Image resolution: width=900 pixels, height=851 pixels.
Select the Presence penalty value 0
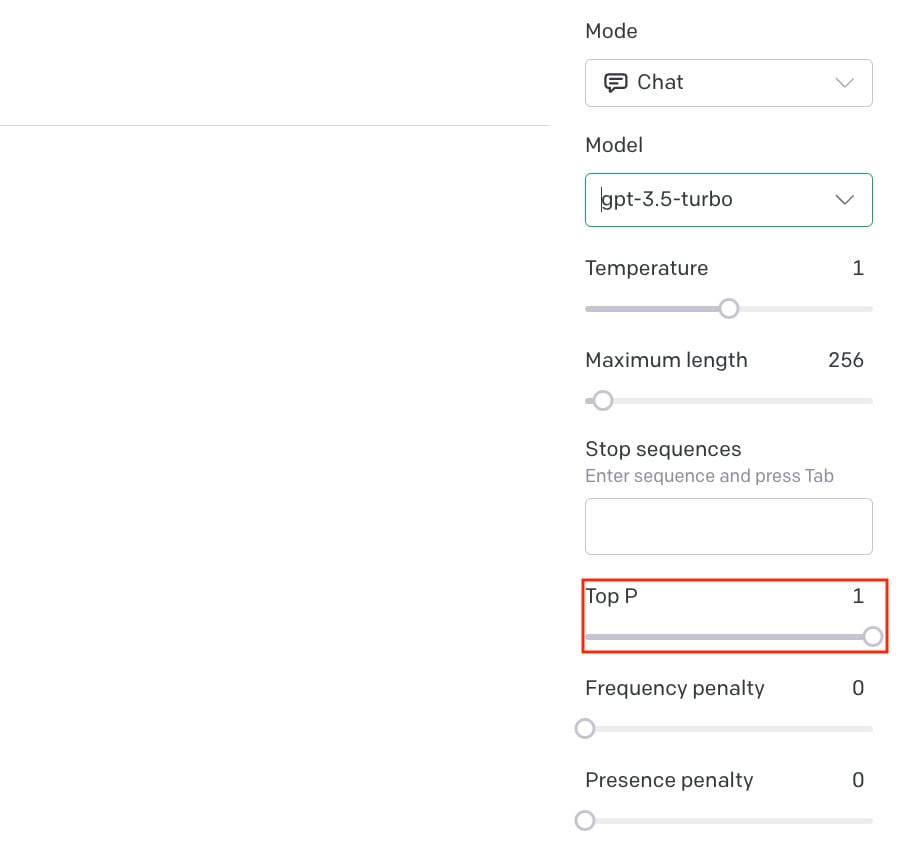(858, 780)
